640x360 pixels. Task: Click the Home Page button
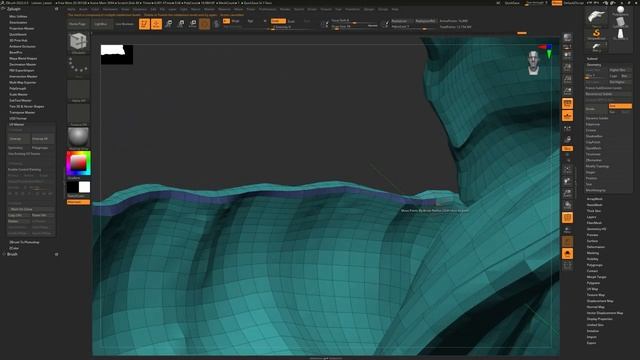(77, 24)
